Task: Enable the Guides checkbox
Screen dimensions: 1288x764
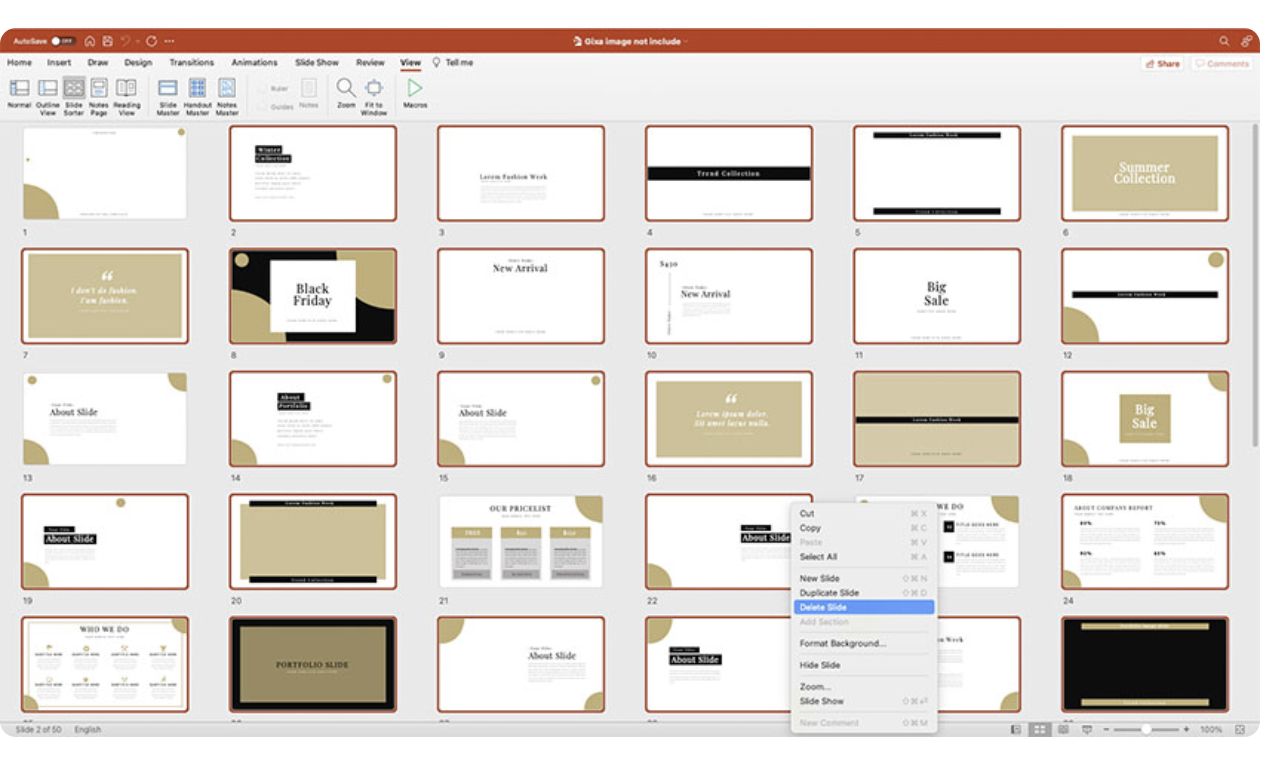Action: click(x=263, y=105)
